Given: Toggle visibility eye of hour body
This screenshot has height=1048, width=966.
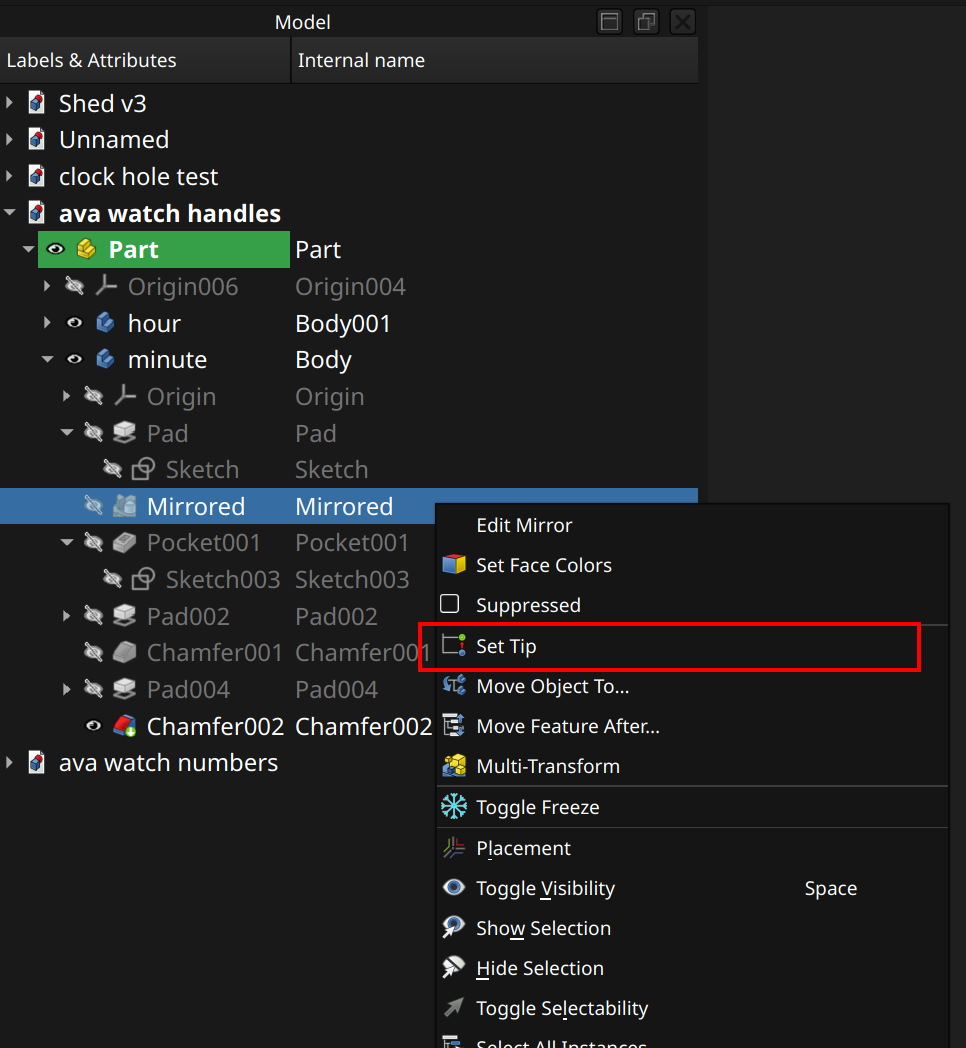Looking at the screenshot, I should [x=74, y=323].
